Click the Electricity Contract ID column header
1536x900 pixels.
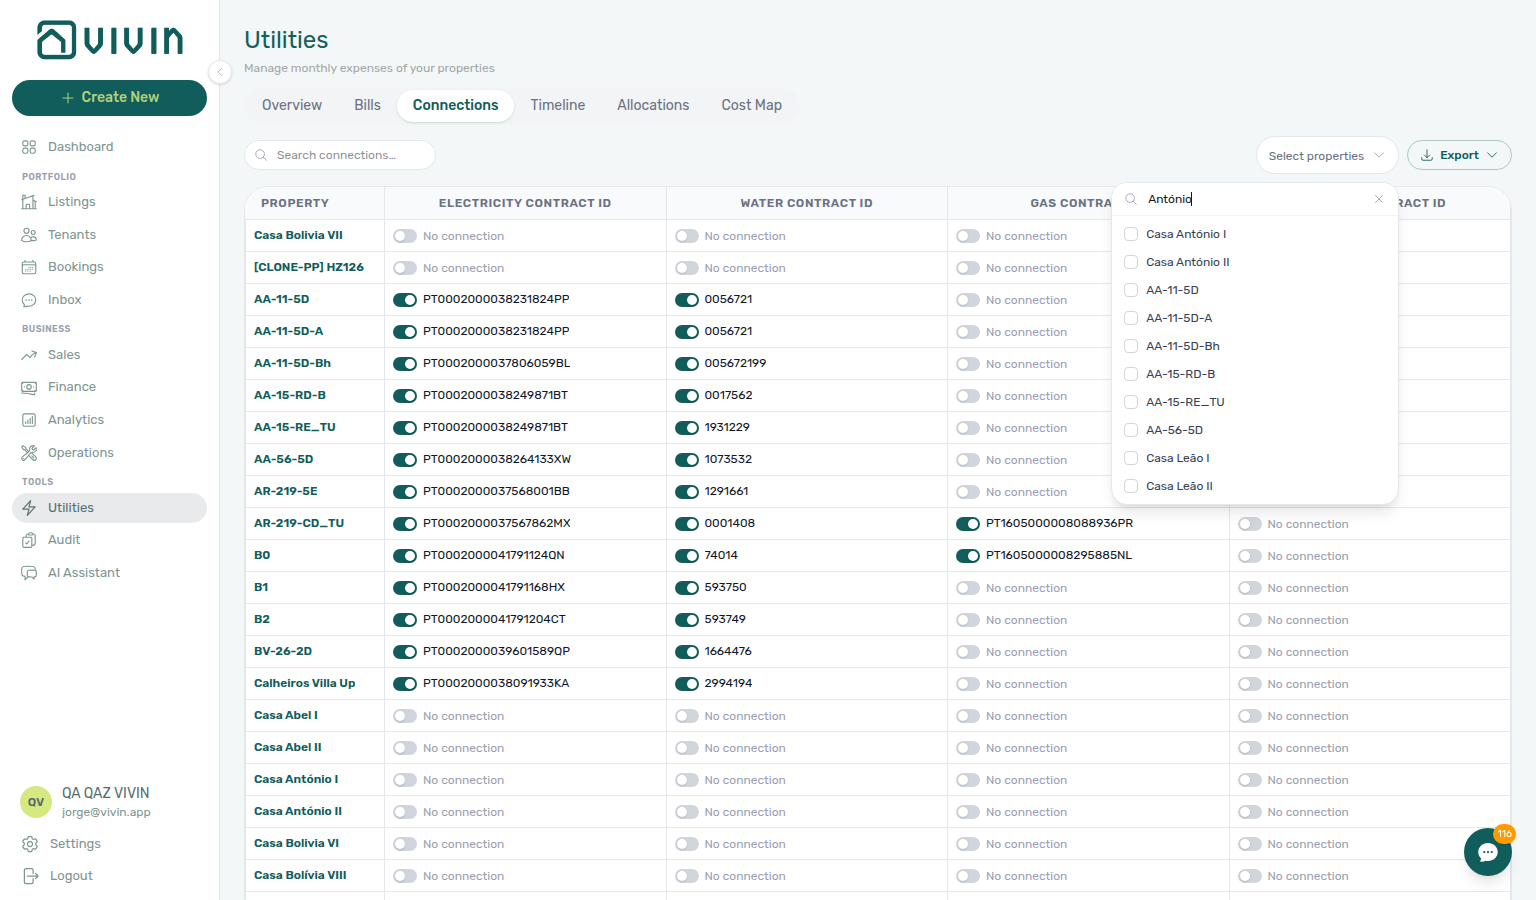pyautogui.click(x=525, y=203)
